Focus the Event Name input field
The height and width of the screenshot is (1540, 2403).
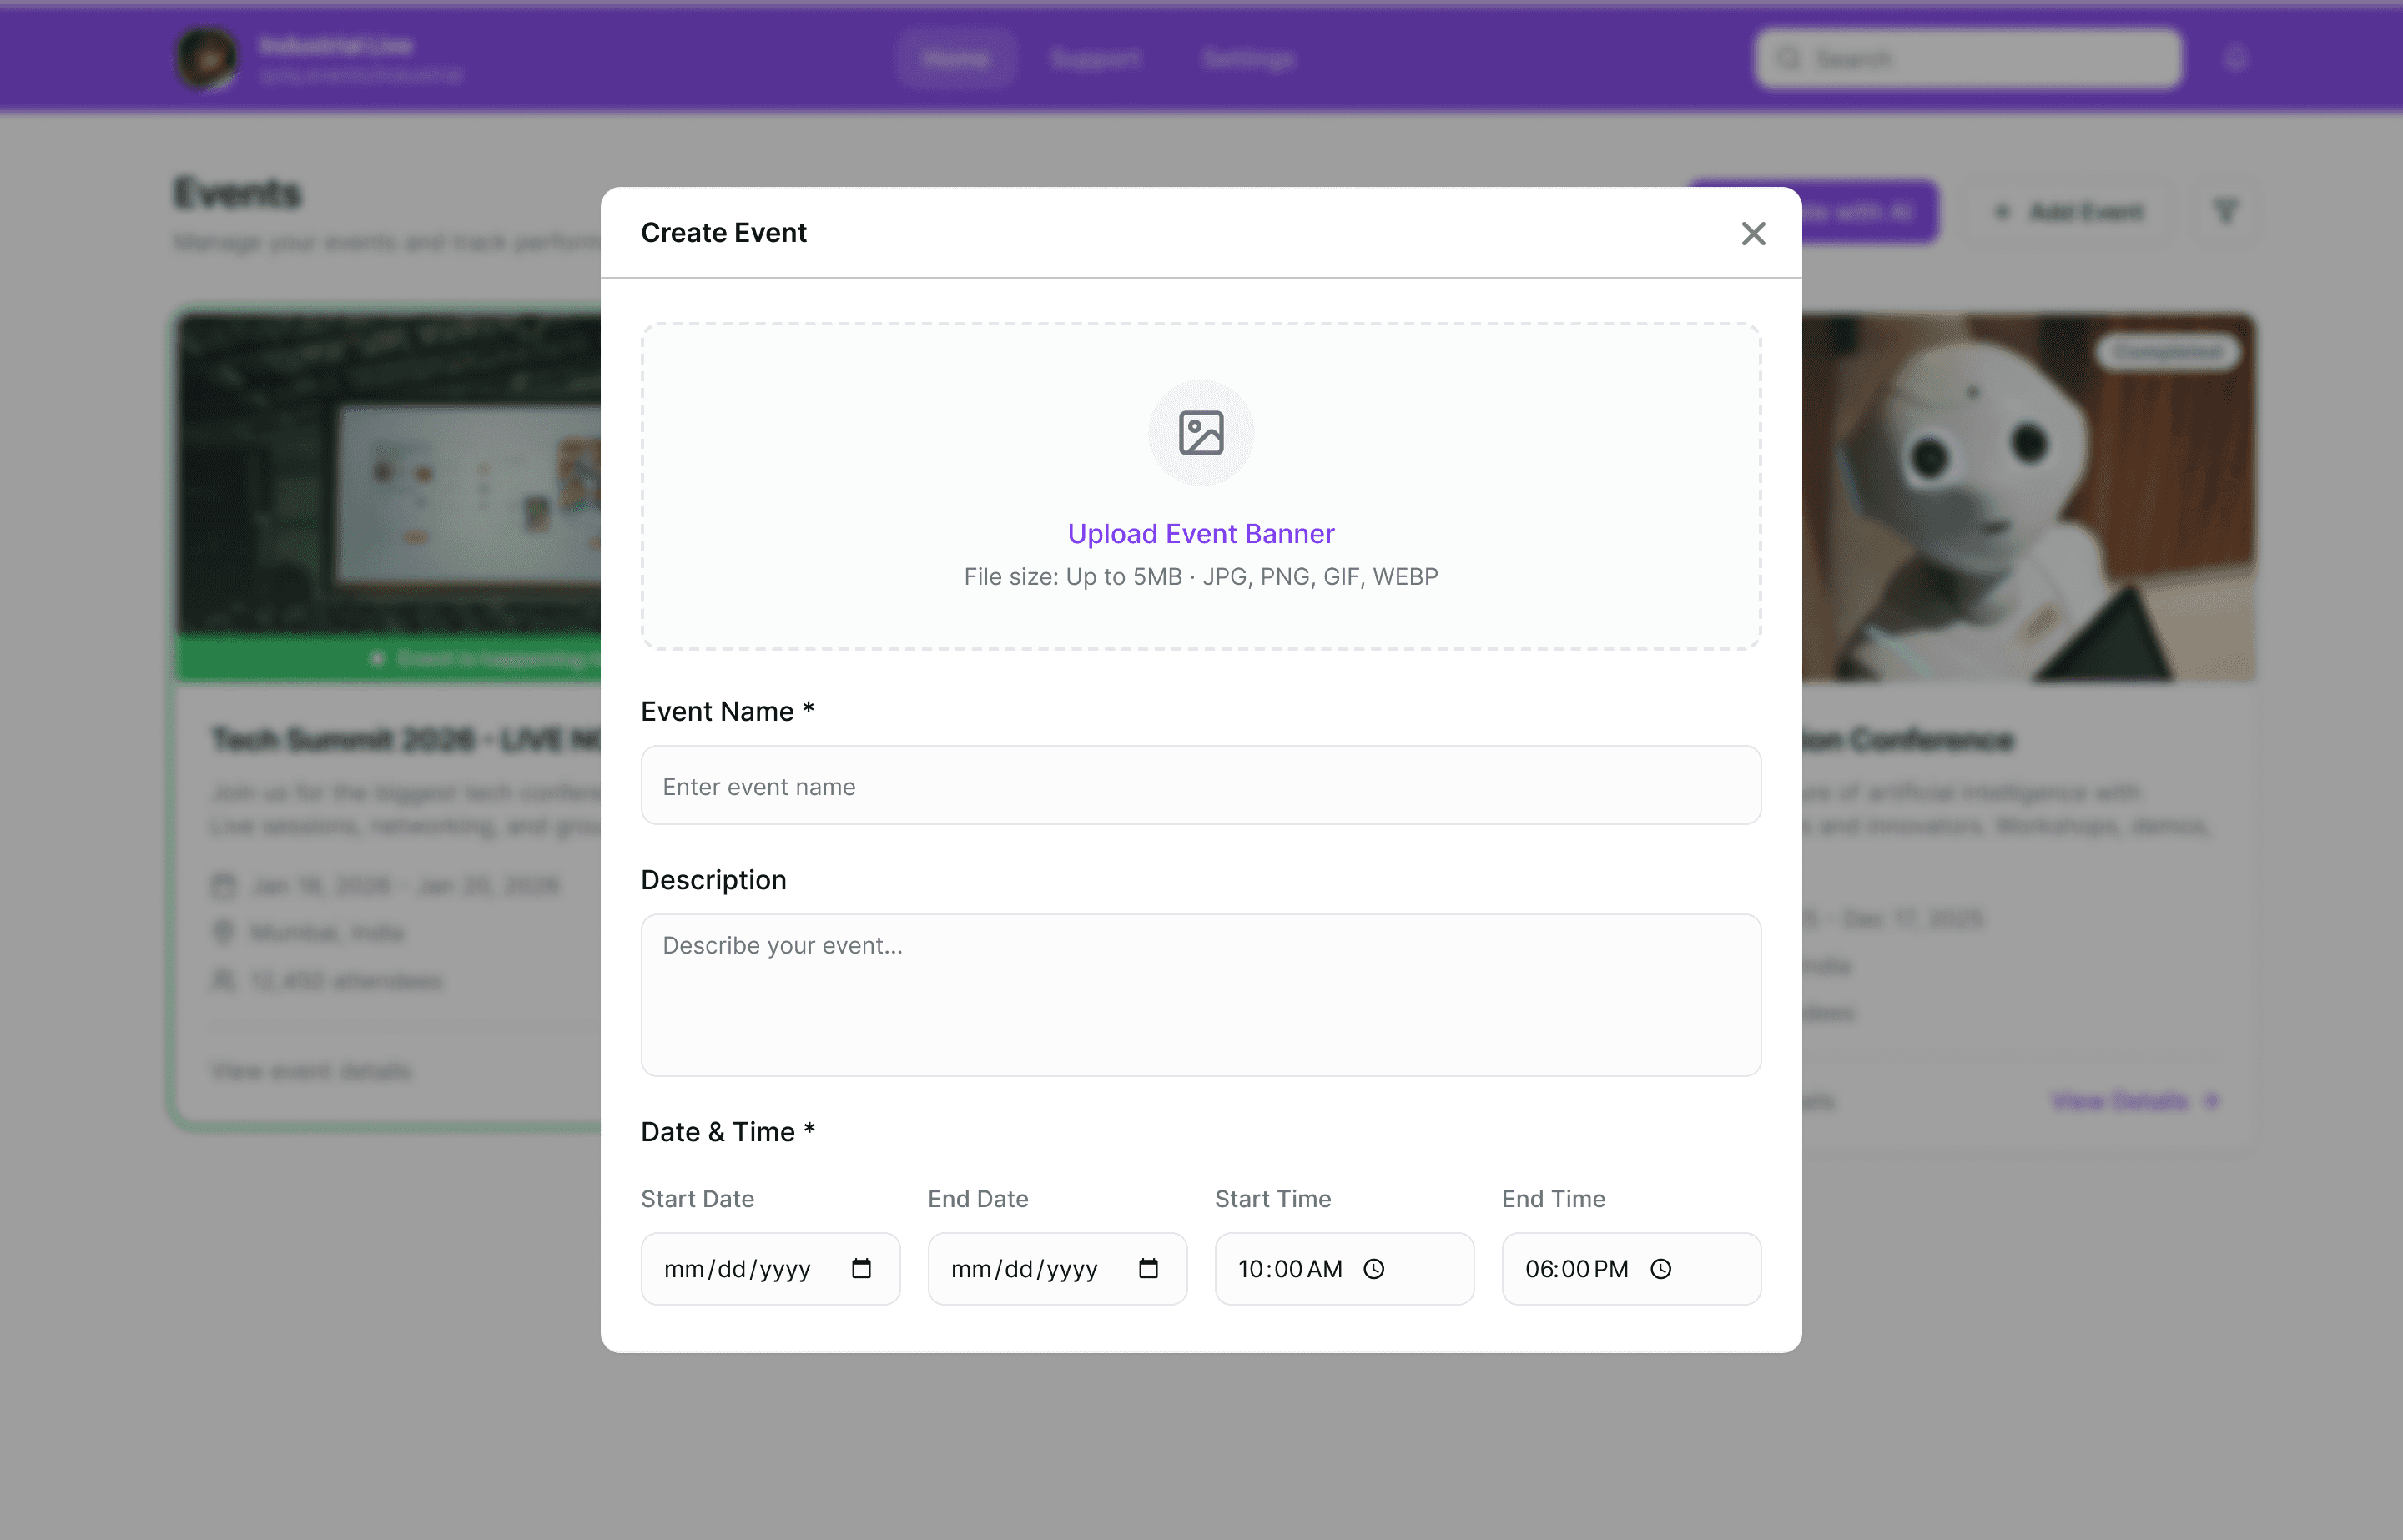pos(1200,786)
